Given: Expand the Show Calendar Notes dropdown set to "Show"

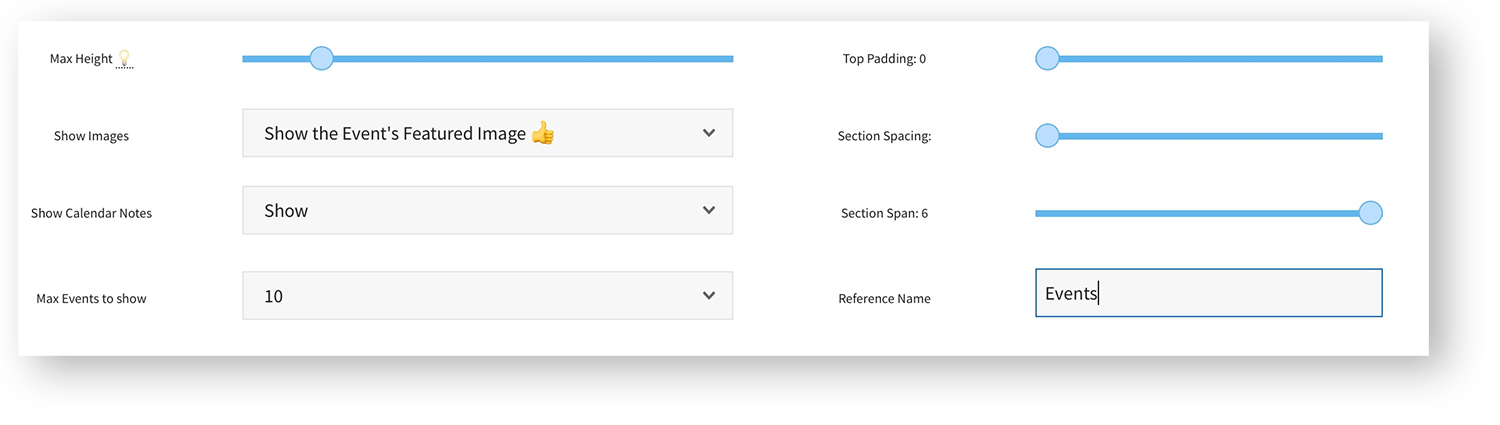Looking at the screenshot, I should [487, 210].
